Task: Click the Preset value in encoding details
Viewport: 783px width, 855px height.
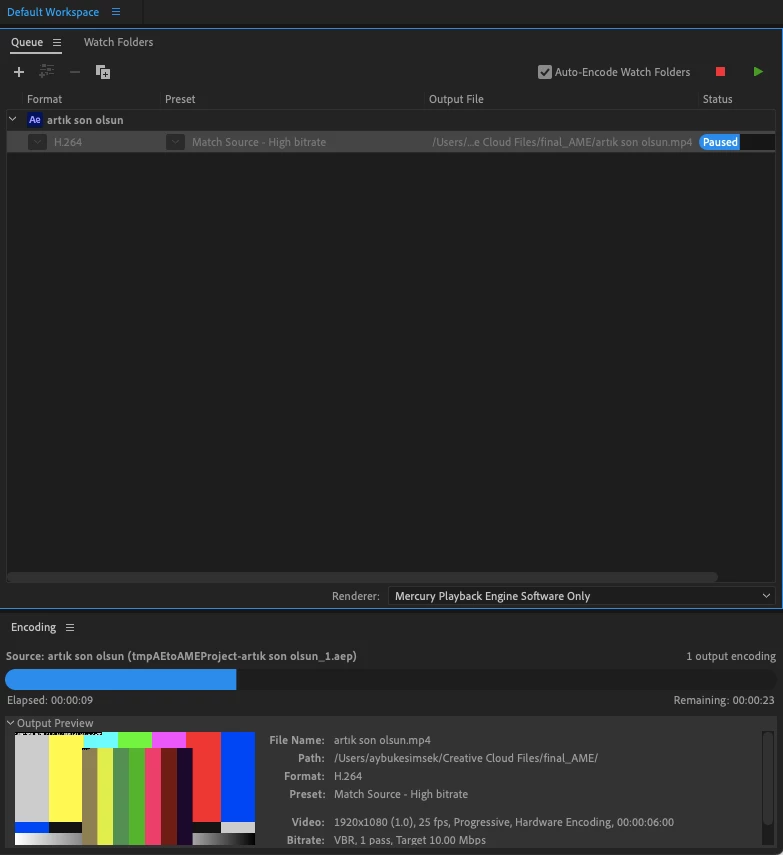Action: (401, 794)
